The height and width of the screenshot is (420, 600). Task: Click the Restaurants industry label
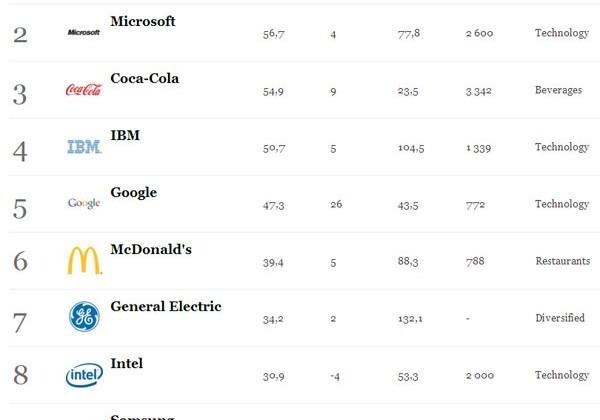point(563,261)
